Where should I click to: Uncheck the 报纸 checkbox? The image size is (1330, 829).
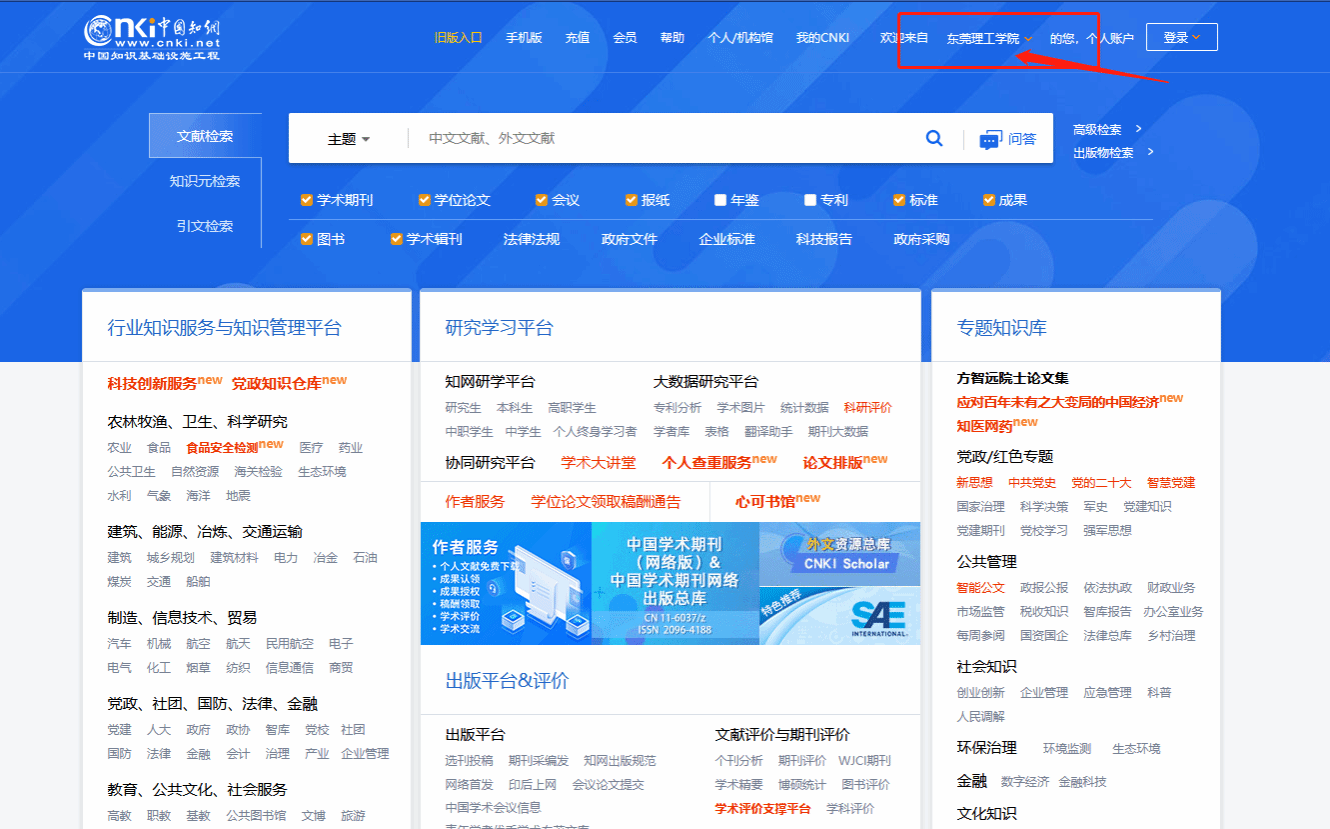click(x=631, y=200)
